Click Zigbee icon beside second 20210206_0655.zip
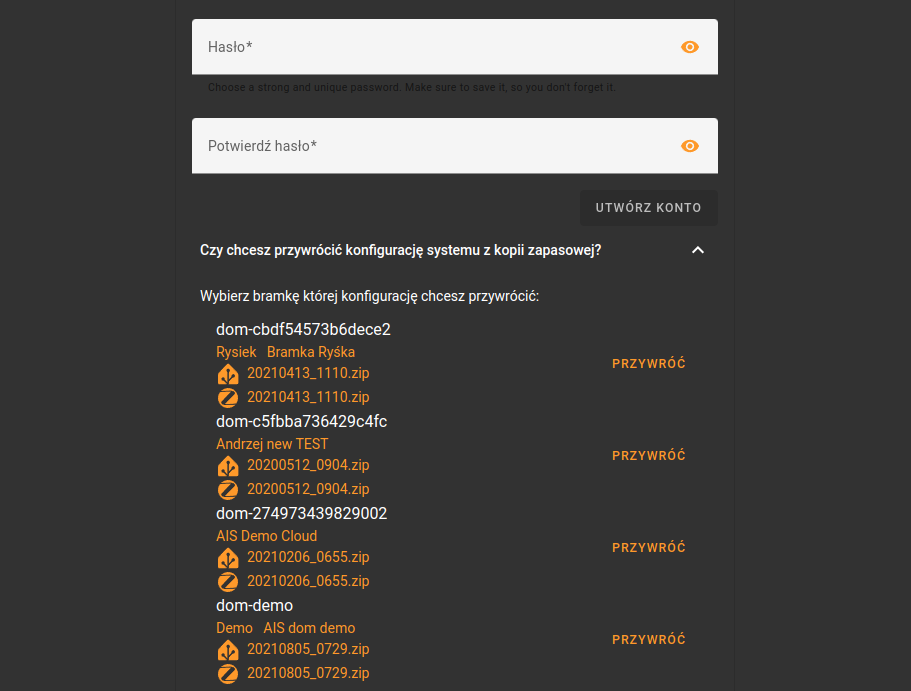The height and width of the screenshot is (691, 911). [228, 581]
